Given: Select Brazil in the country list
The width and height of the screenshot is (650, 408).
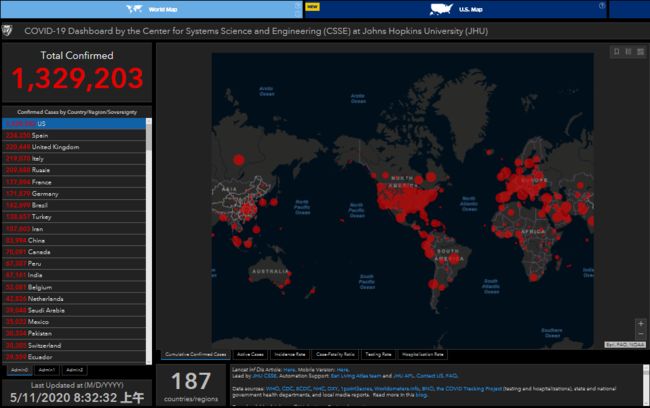Looking at the screenshot, I should pyautogui.click(x=74, y=205).
